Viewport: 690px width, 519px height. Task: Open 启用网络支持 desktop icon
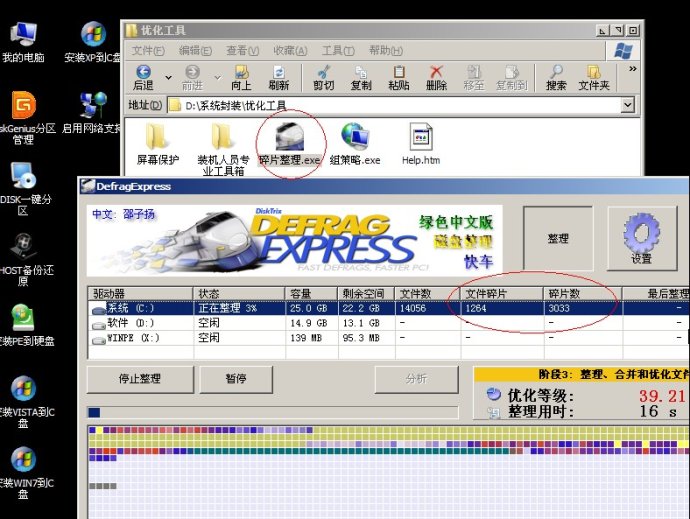(92, 112)
